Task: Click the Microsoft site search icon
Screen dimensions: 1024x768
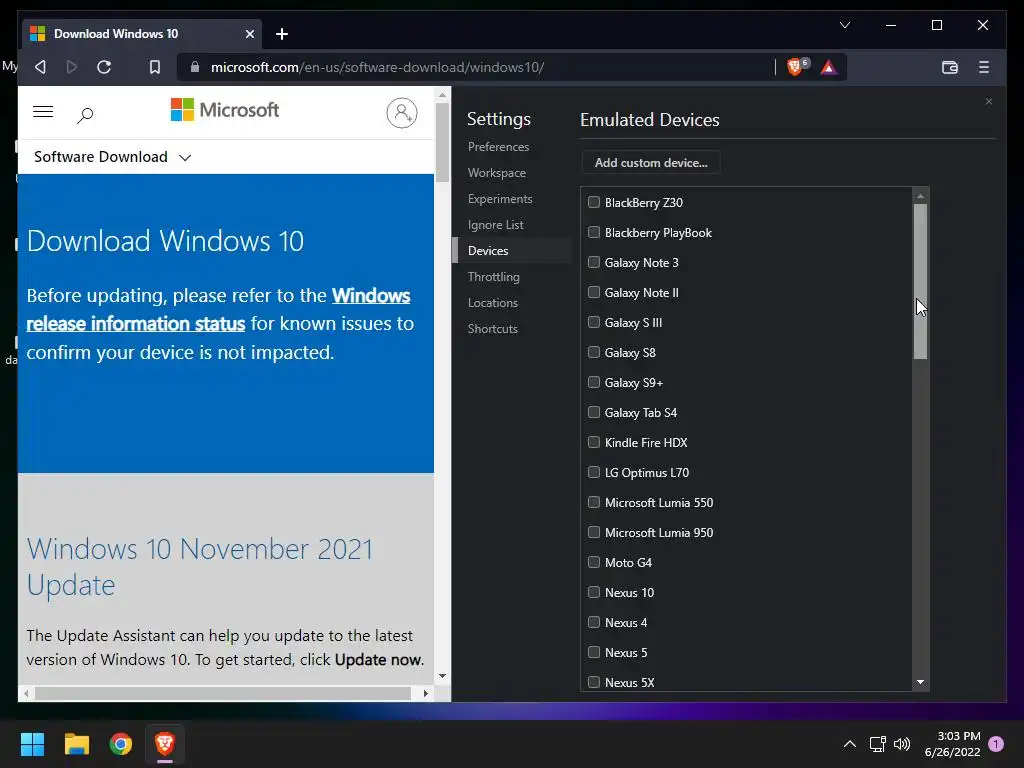Action: (x=85, y=116)
